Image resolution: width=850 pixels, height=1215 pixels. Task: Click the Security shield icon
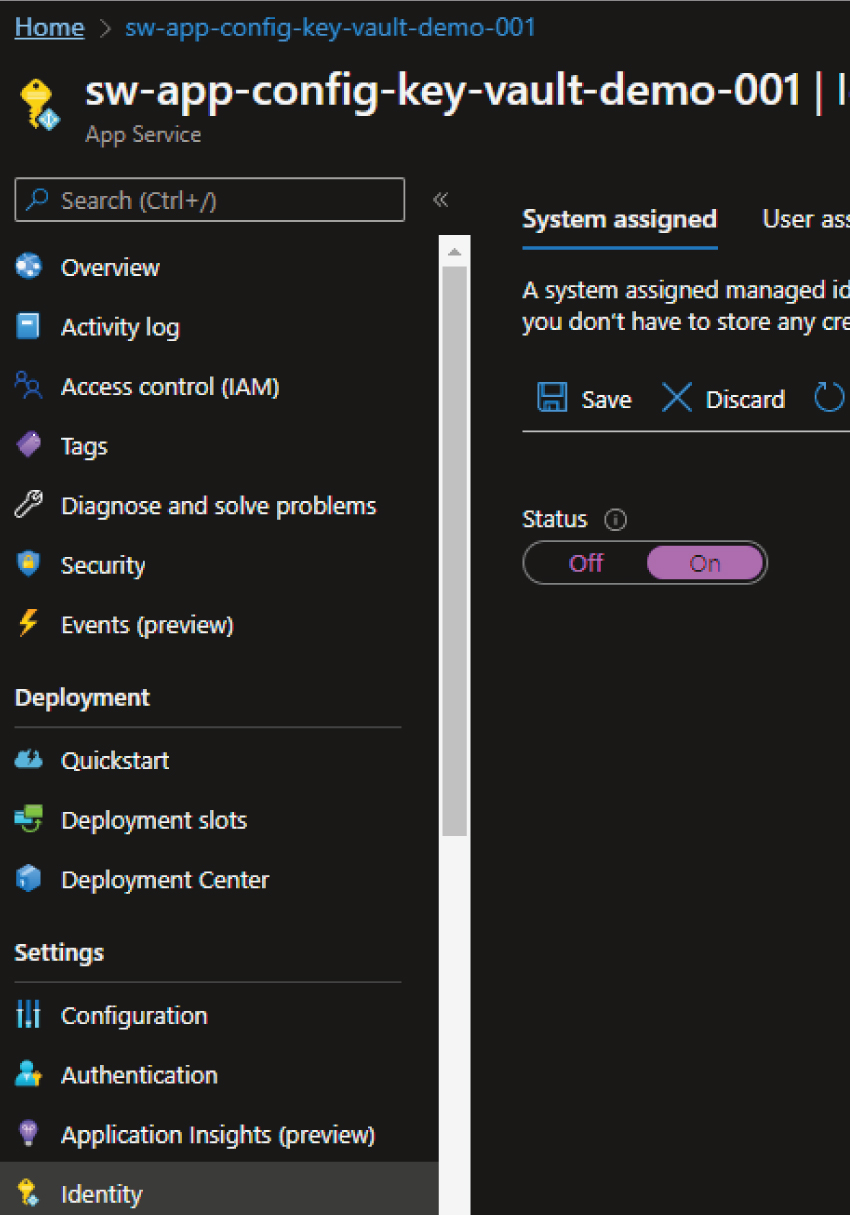[x=28, y=565]
